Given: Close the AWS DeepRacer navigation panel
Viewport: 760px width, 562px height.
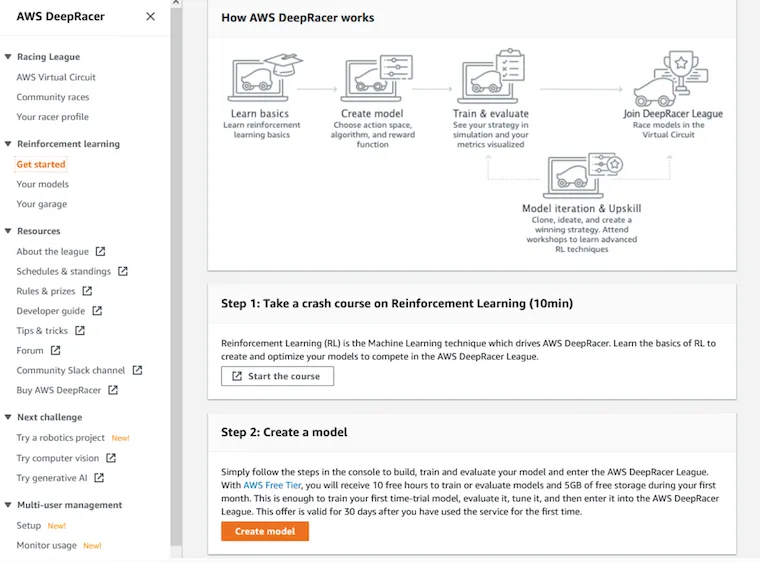Looking at the screenshot, I should (151, 16).
